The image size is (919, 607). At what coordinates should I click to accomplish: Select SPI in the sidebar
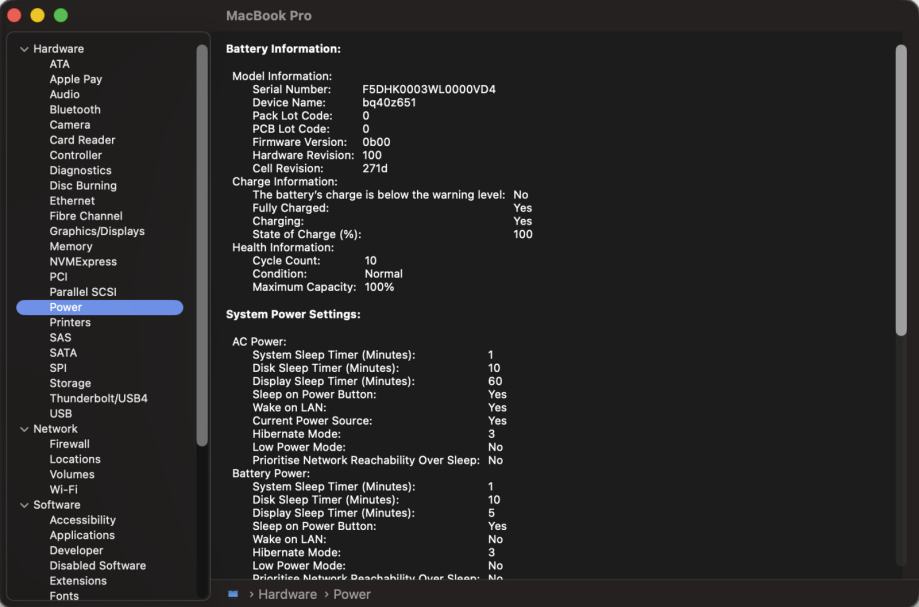tap(58, 369)
